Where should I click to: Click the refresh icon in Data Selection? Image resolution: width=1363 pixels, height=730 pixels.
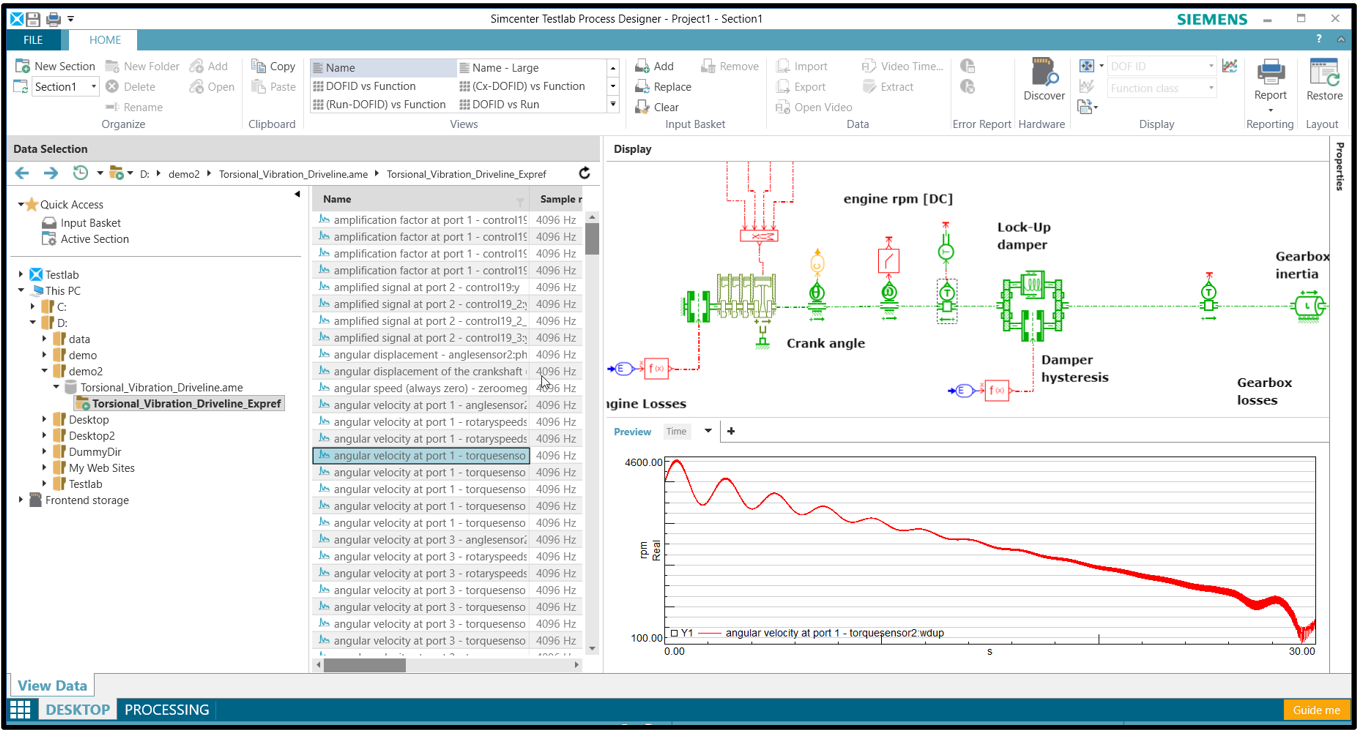click(x=585, y=173)
